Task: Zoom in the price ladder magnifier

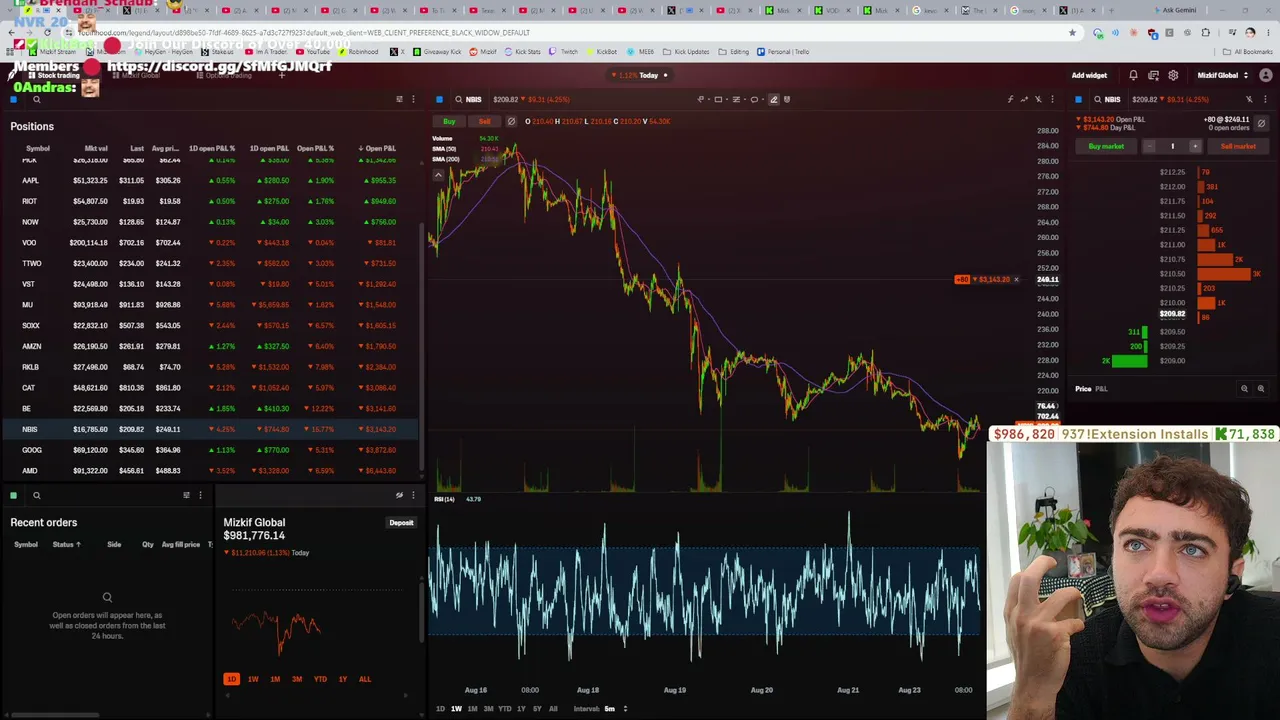Action: point(1260,388)
